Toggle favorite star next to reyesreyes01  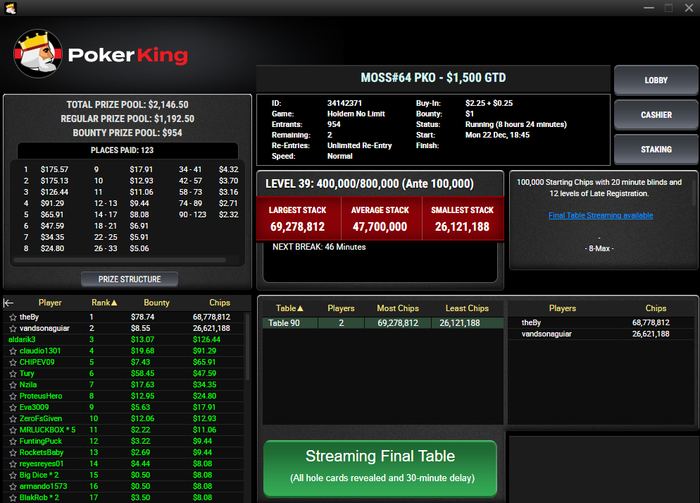(13, 464)
